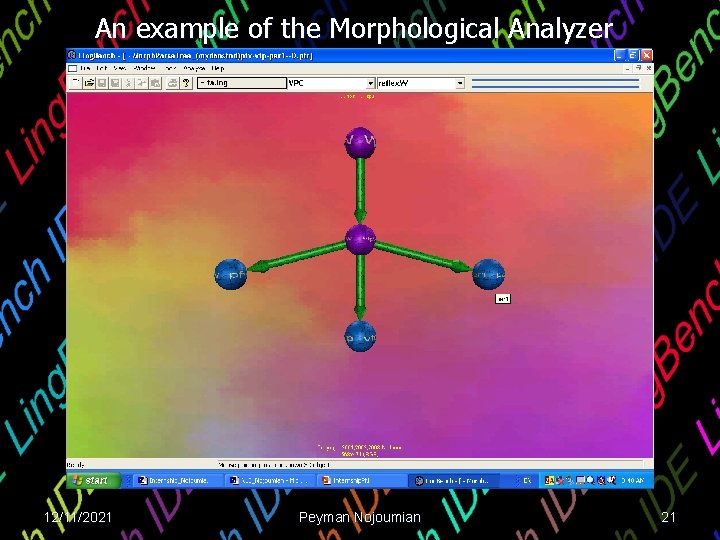Click the Windows Start button
The height and width of the screenshot is (540, 720).
click(x=94, y=480)
